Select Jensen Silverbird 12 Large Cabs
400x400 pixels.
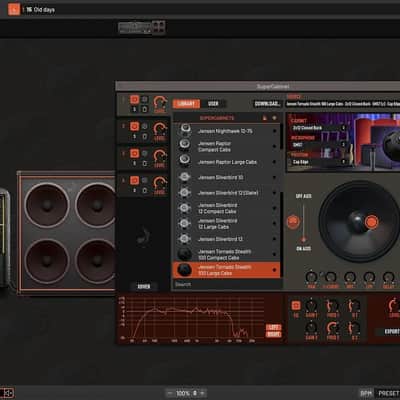[227, 224]
